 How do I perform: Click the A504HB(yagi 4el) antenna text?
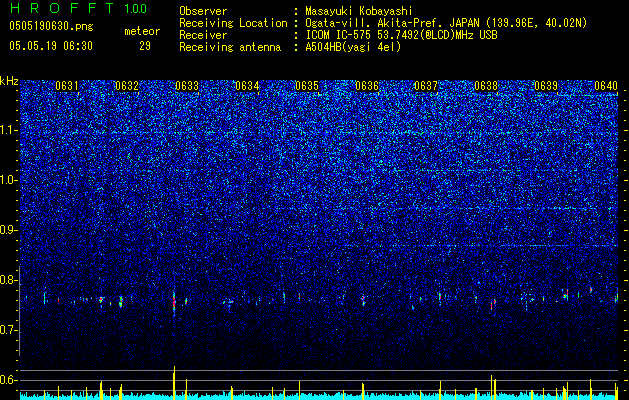[x=353, y=47]
